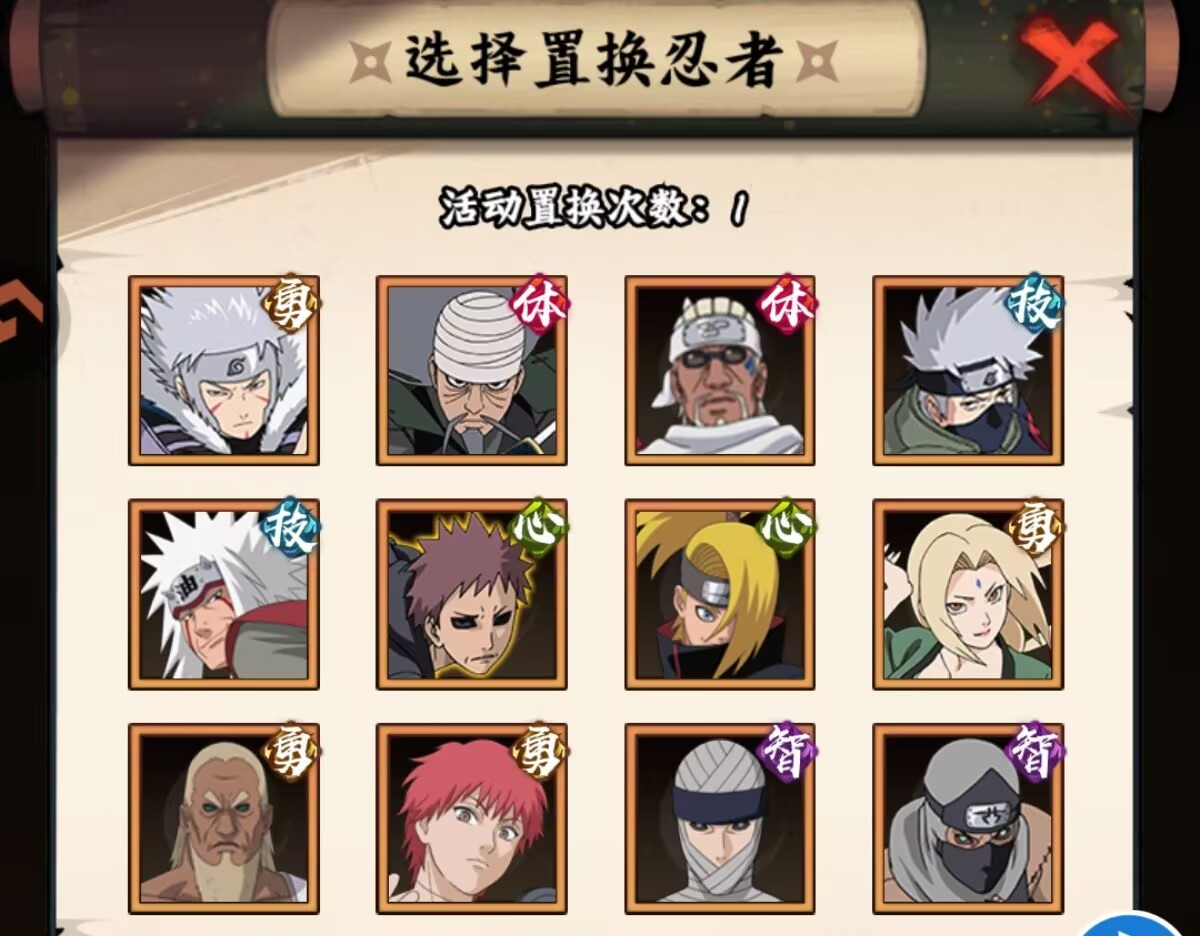Click the orange arrow icon on left edge
The image size is (1200, 936).
tap(20, 311)
